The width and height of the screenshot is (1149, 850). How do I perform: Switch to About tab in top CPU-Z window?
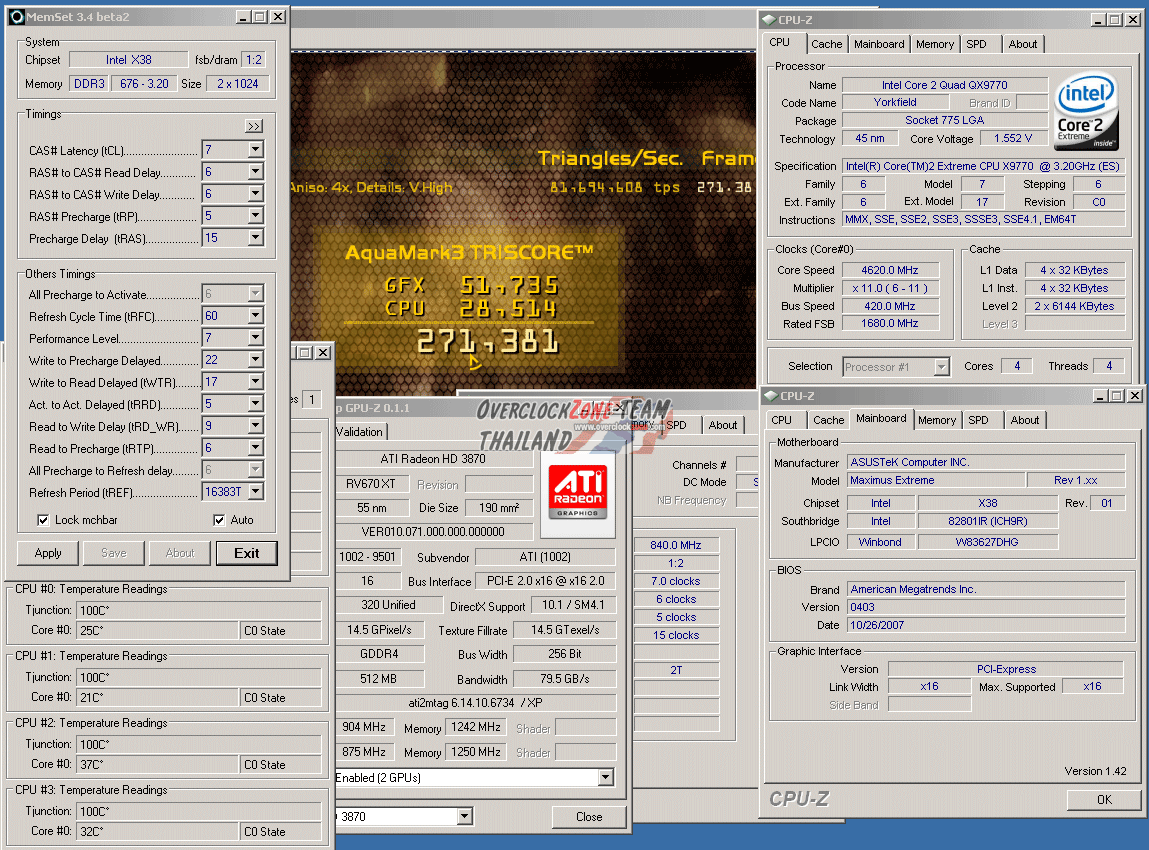point(1022,44)
